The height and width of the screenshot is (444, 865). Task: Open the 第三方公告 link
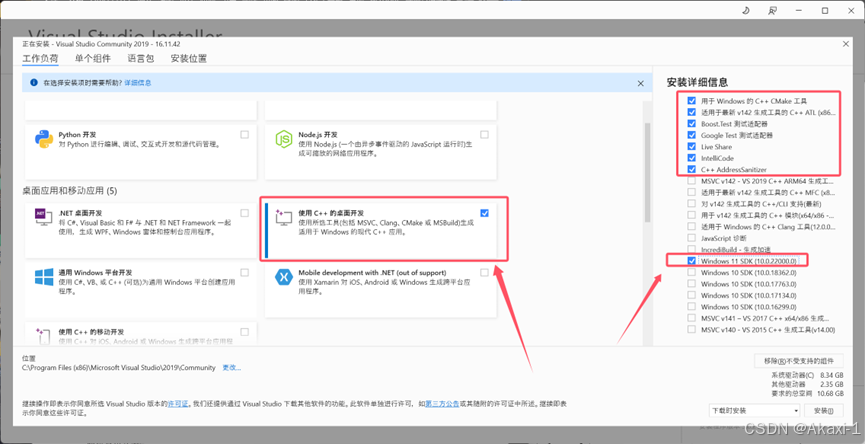pyautogui.click(x=442, y=404)
